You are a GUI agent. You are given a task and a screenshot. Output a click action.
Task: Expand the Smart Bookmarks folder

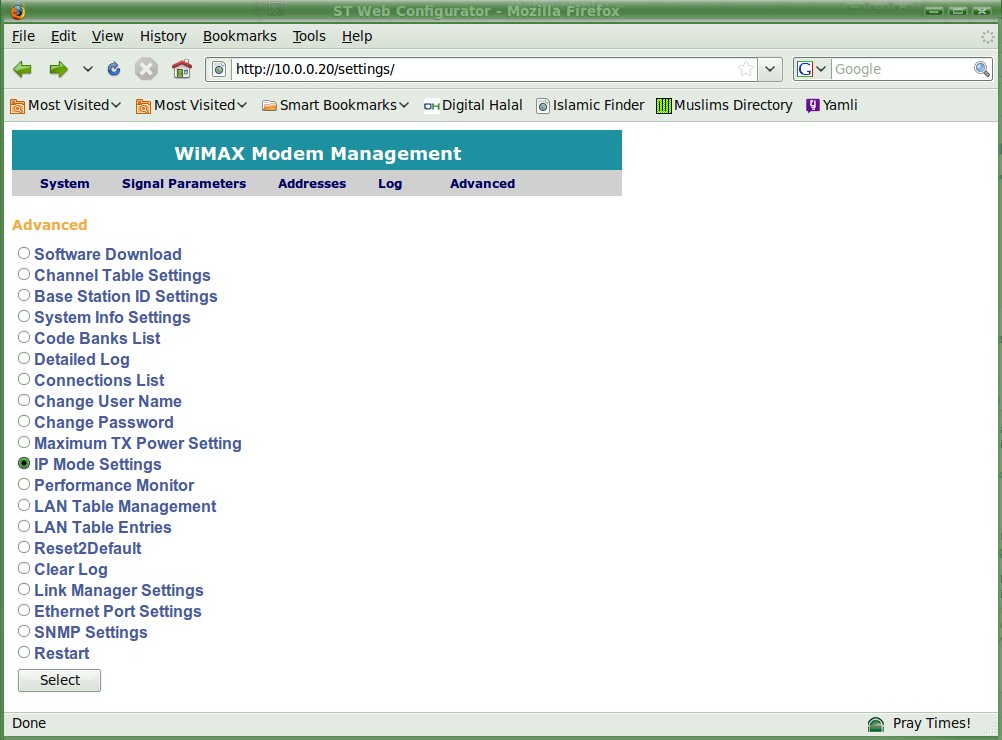tap(335, 105)
